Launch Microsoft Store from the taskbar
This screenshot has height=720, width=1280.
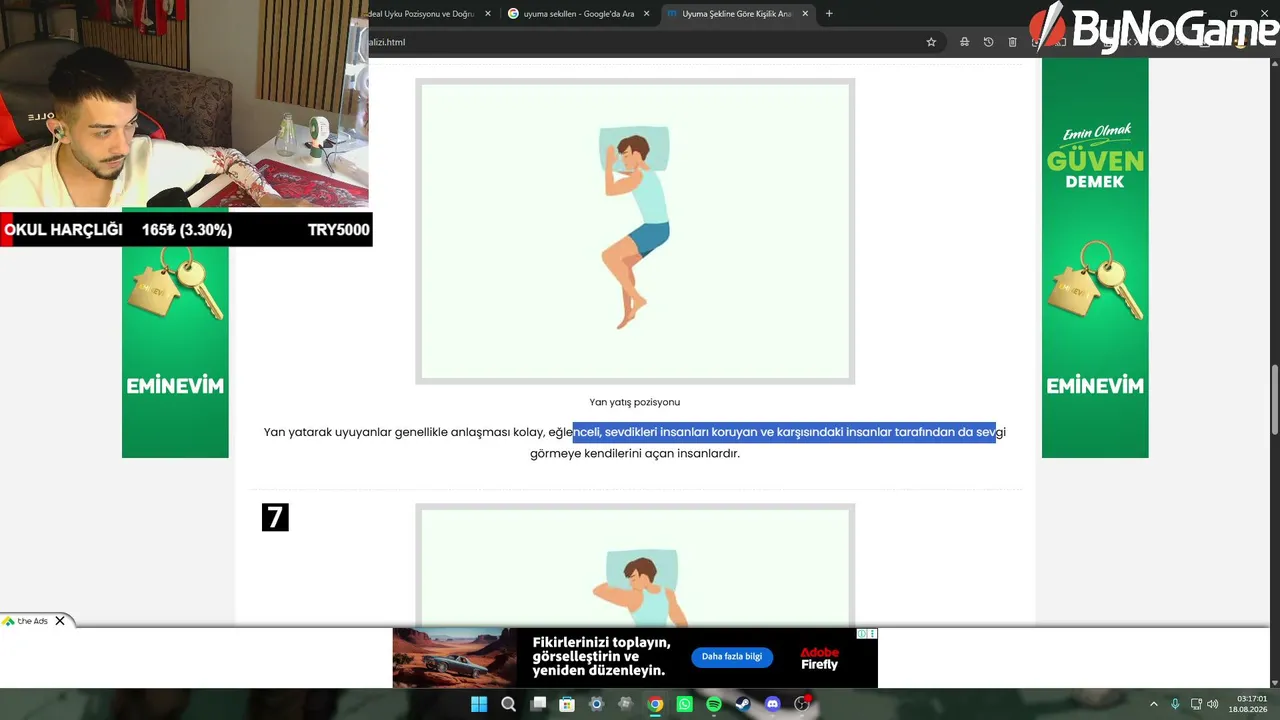[567, 704]
